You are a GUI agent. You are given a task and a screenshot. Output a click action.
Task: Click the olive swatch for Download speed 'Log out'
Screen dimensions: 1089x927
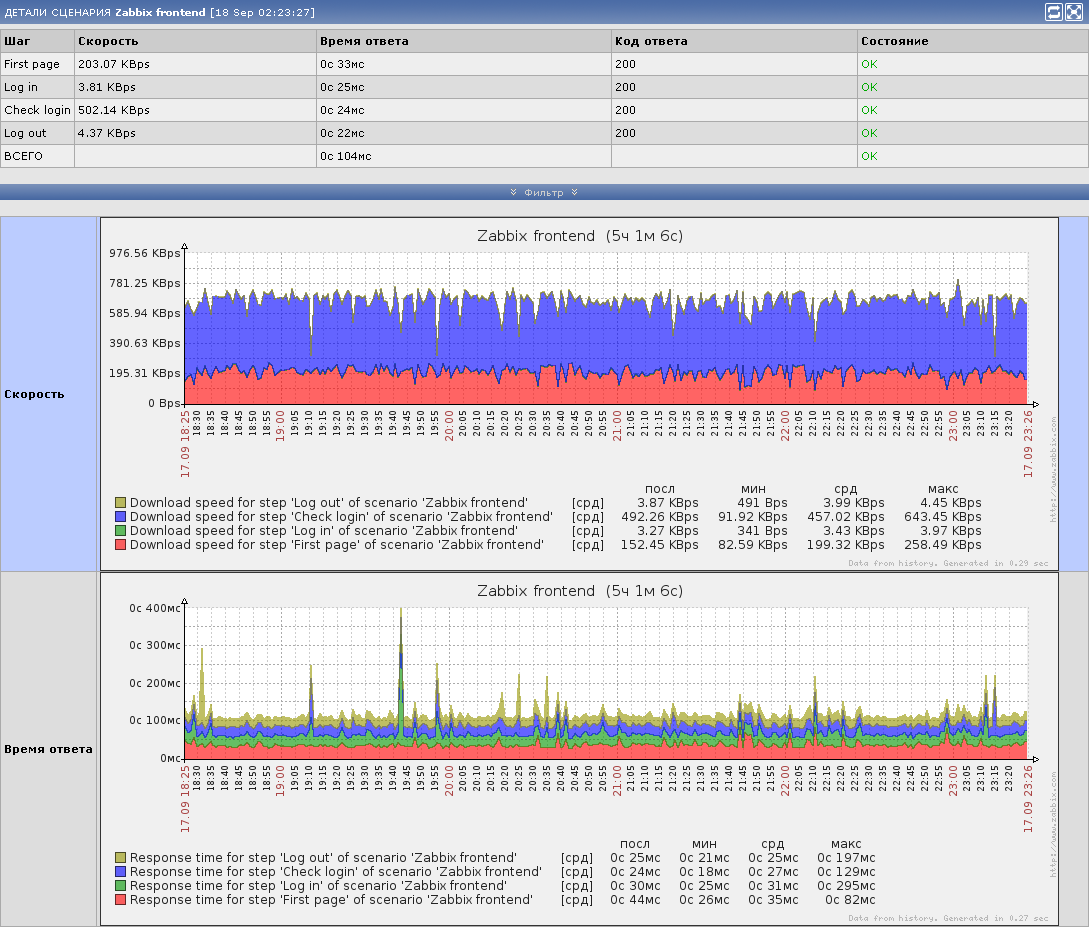pos(120,502)
